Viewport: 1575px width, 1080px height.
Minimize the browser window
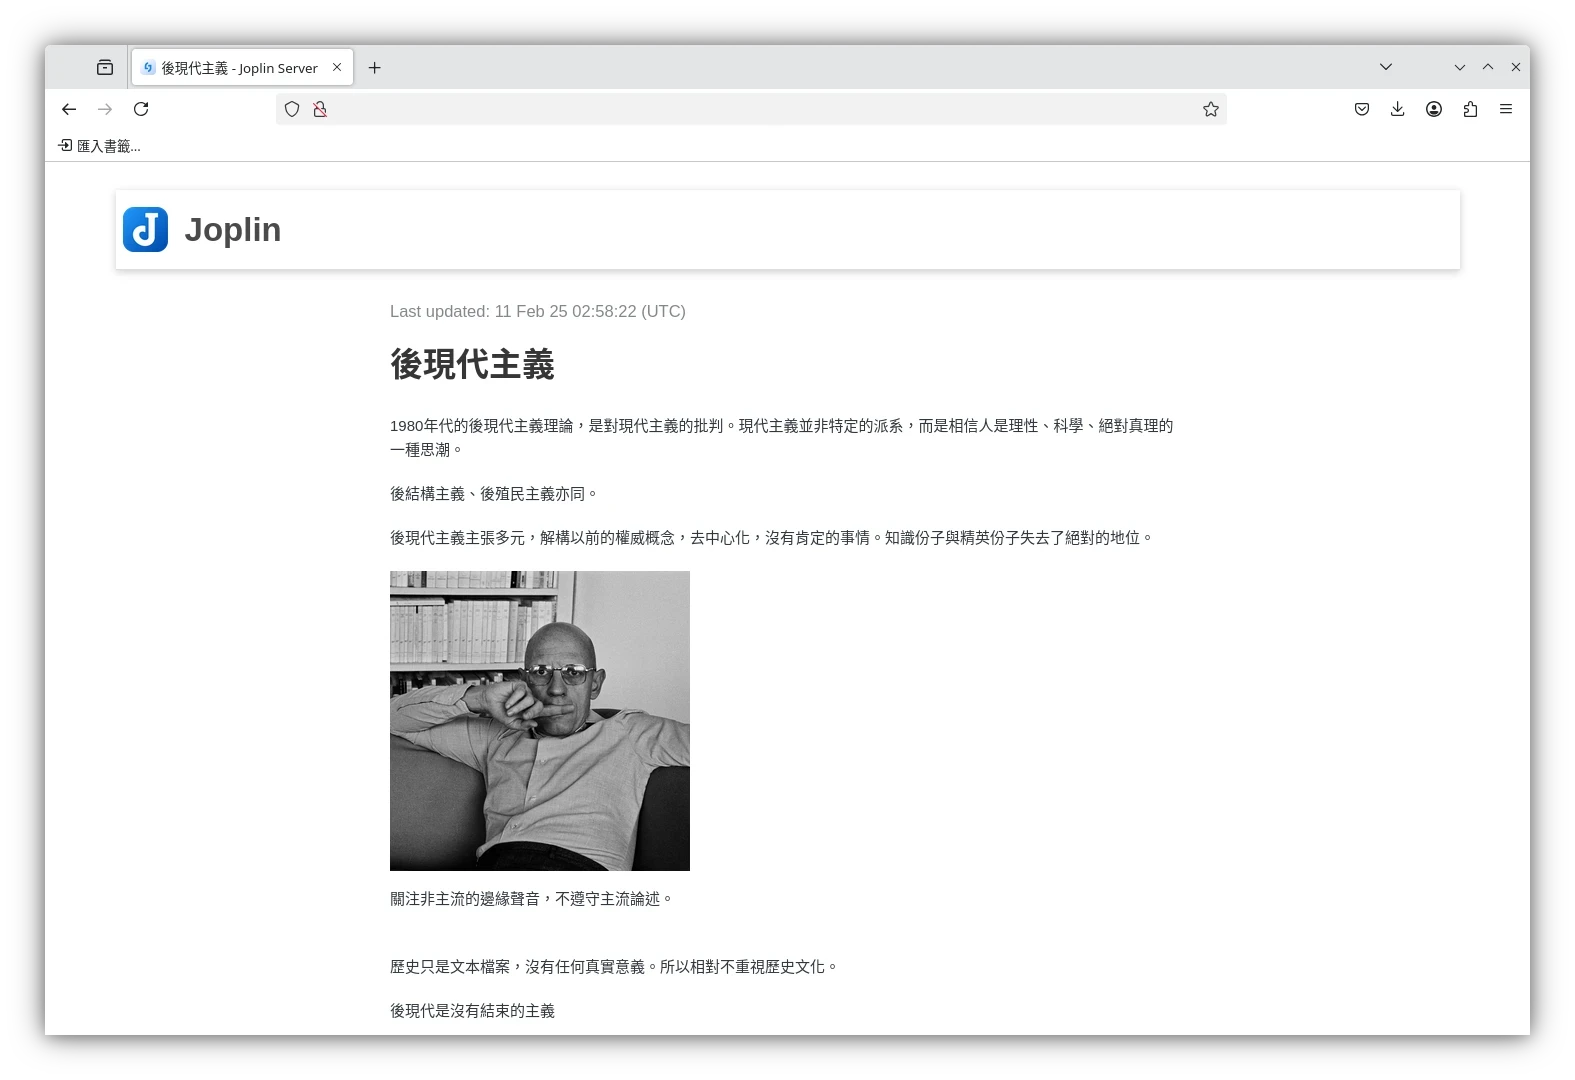tap(1460, 67)
